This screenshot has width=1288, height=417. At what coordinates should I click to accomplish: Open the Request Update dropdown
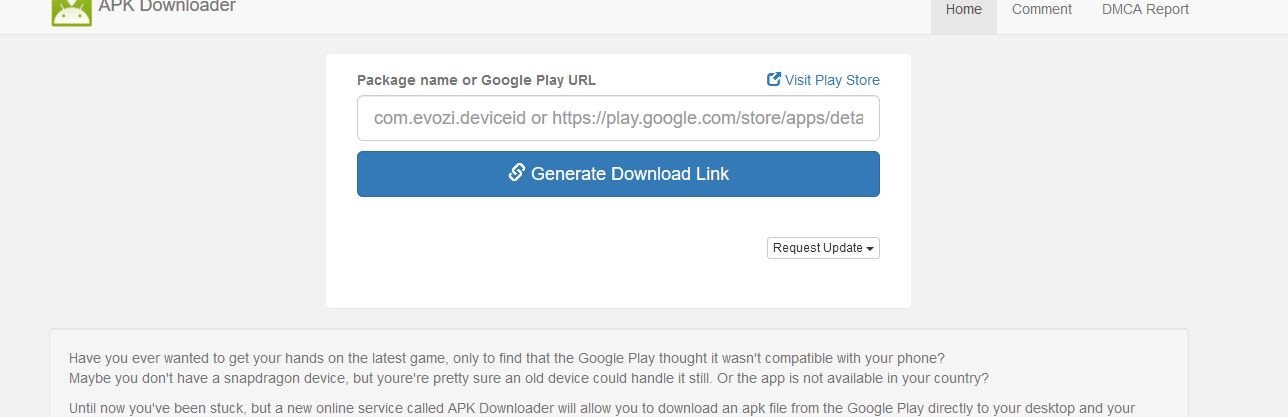pyautogui.click(x=822, y=248)
